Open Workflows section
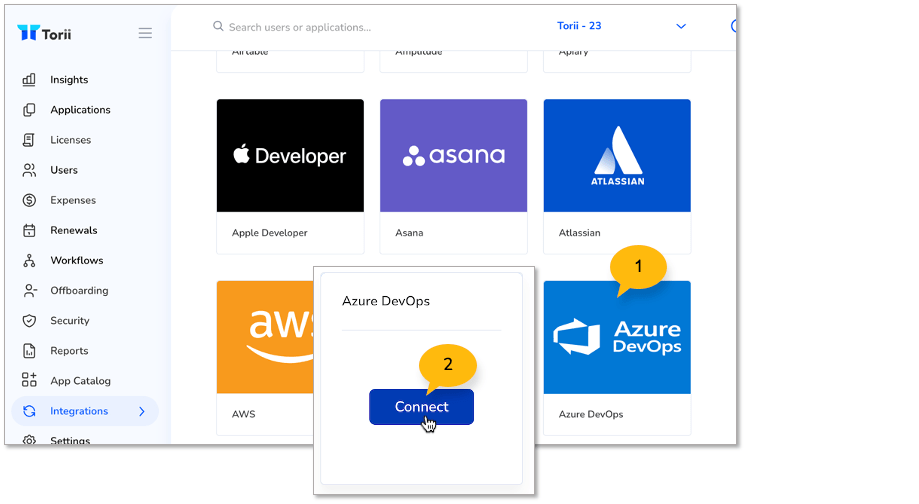The height and width of the screenshot is (504, 919). tap(77, 260)
